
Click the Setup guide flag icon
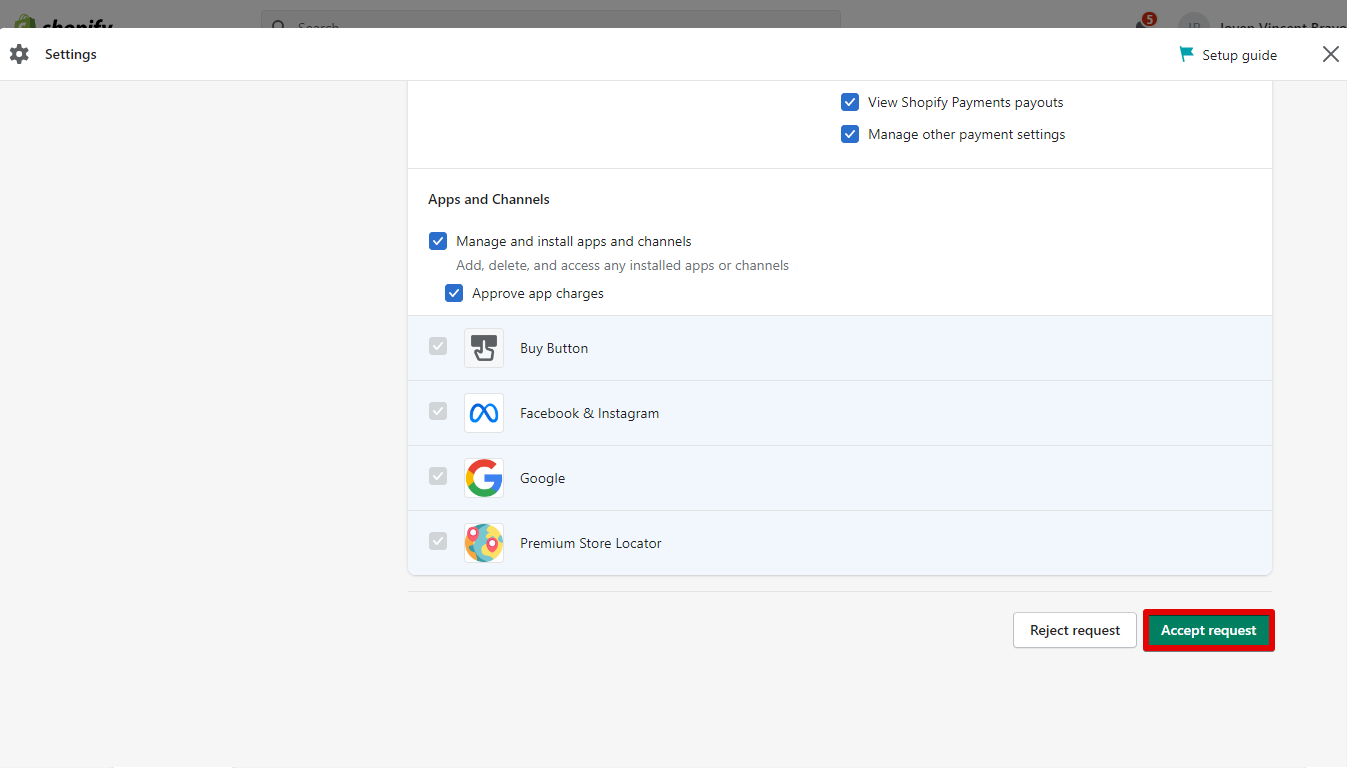[1187, 54]
